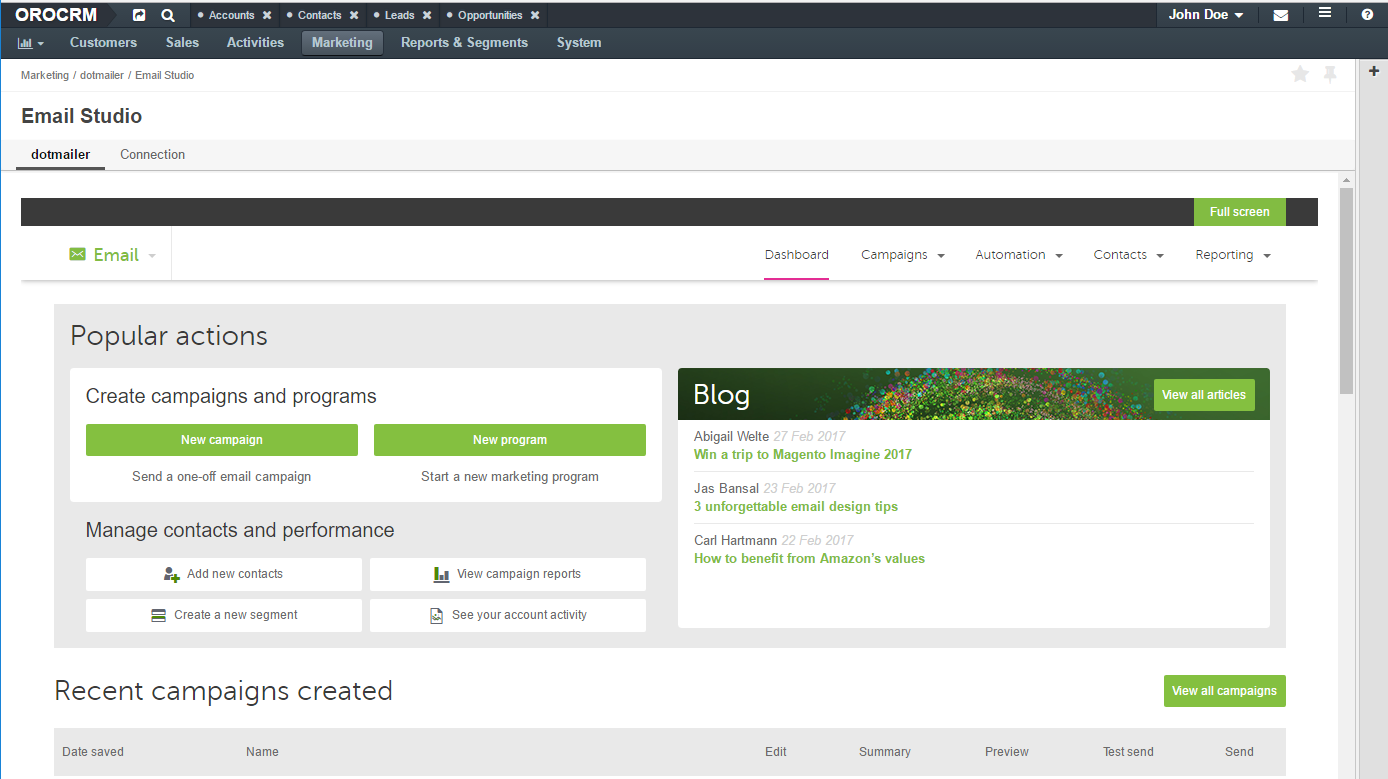Click the Name column header
Image resolution: width=1388 pixels, height=779 pixels.
point(262,752)
